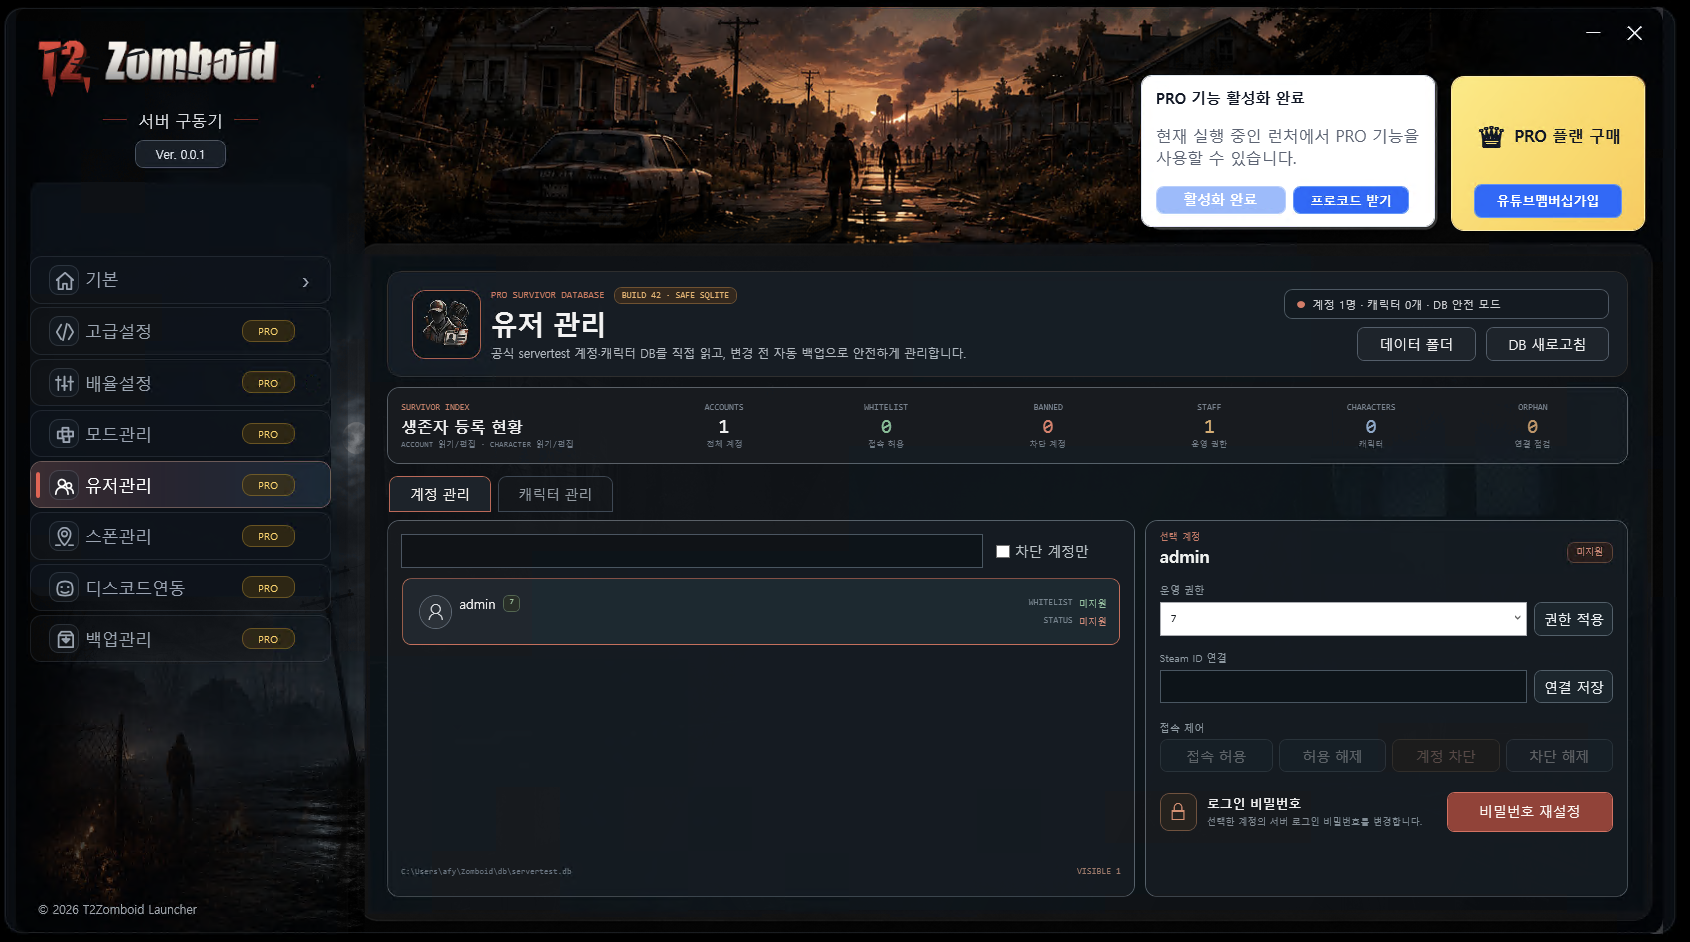The image size is (1690, 942).
Task: Click the permission level 7 badge beside admin
Action: click(x=511, y=603)
